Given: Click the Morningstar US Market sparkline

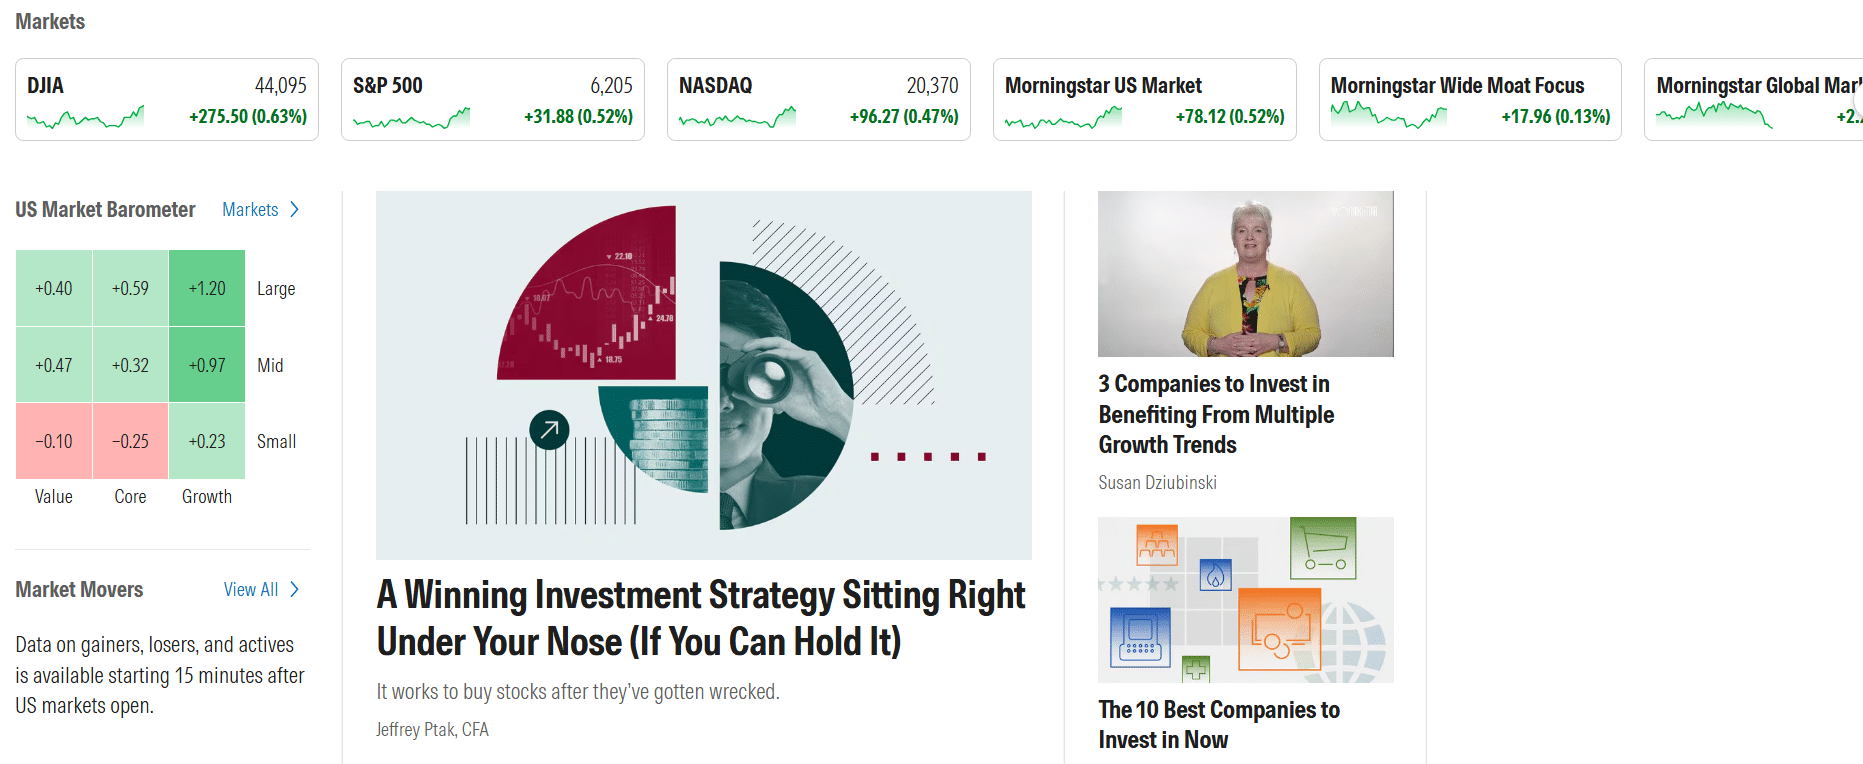Looking at the screenshot, I should [1063, 117].
